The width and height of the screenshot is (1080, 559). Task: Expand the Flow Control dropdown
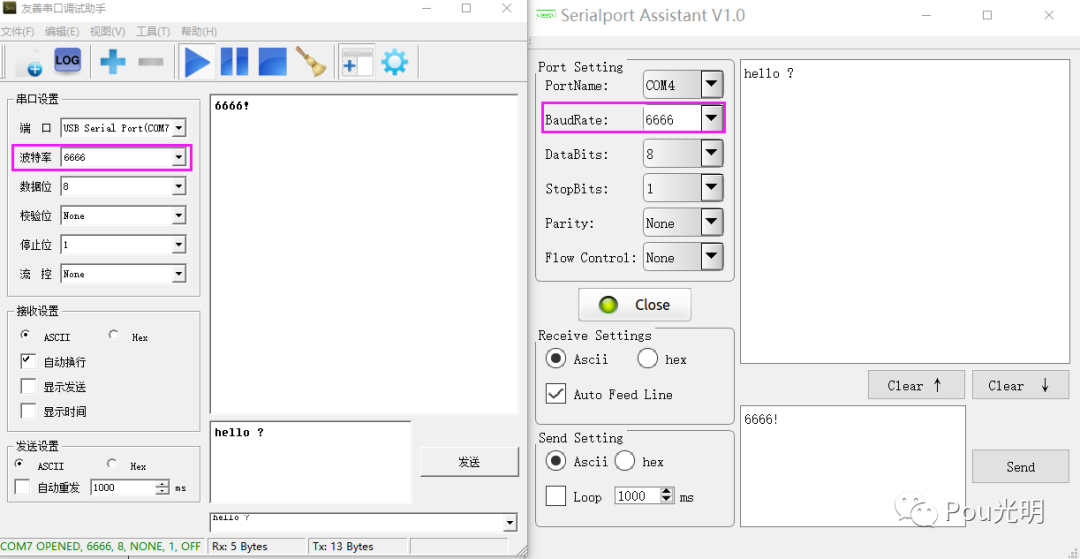(x=712, y=257)
